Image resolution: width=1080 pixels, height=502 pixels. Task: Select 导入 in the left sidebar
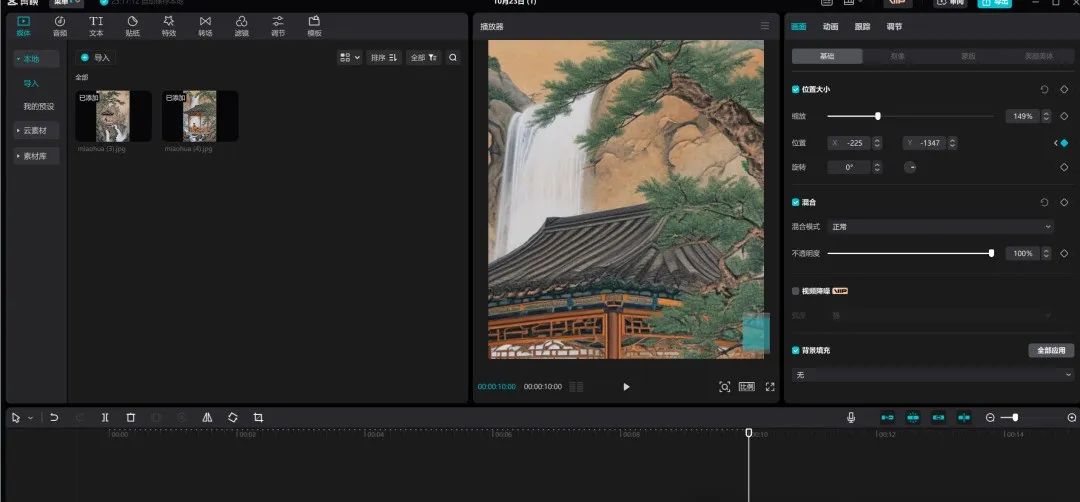[x=31, y=83]
